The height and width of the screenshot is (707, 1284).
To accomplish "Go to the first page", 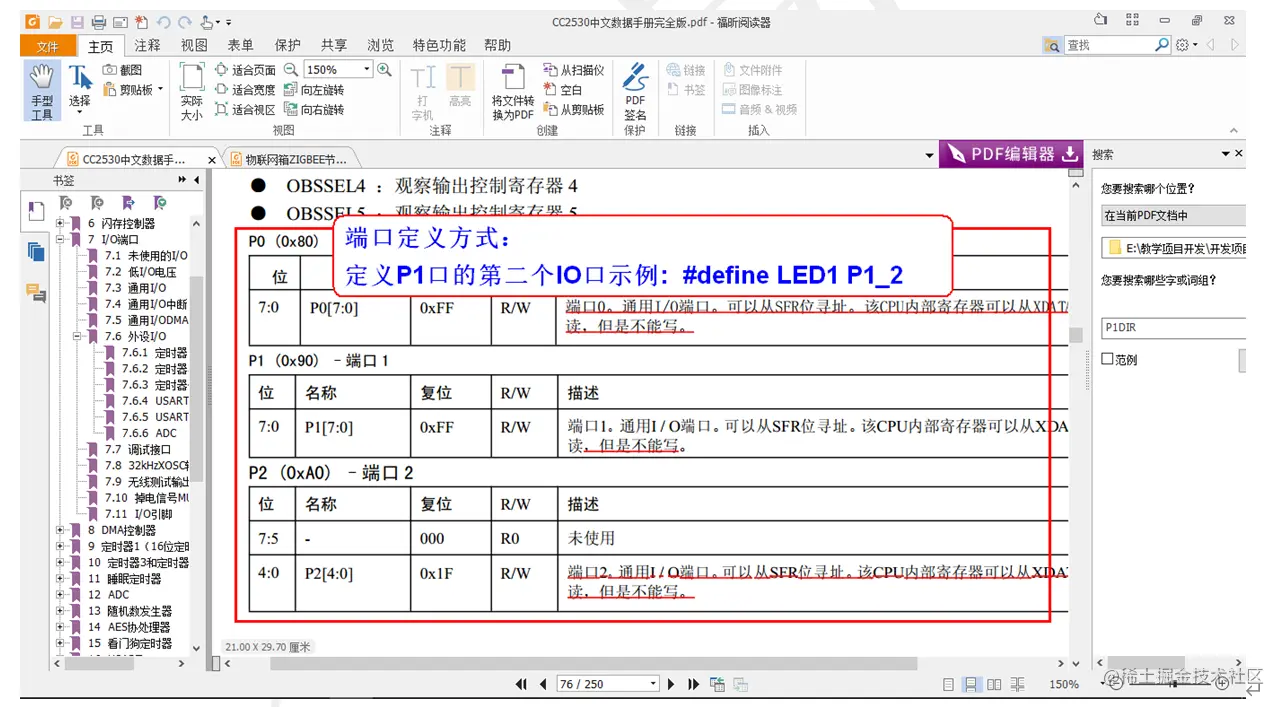I will click(x=521, y=684).
